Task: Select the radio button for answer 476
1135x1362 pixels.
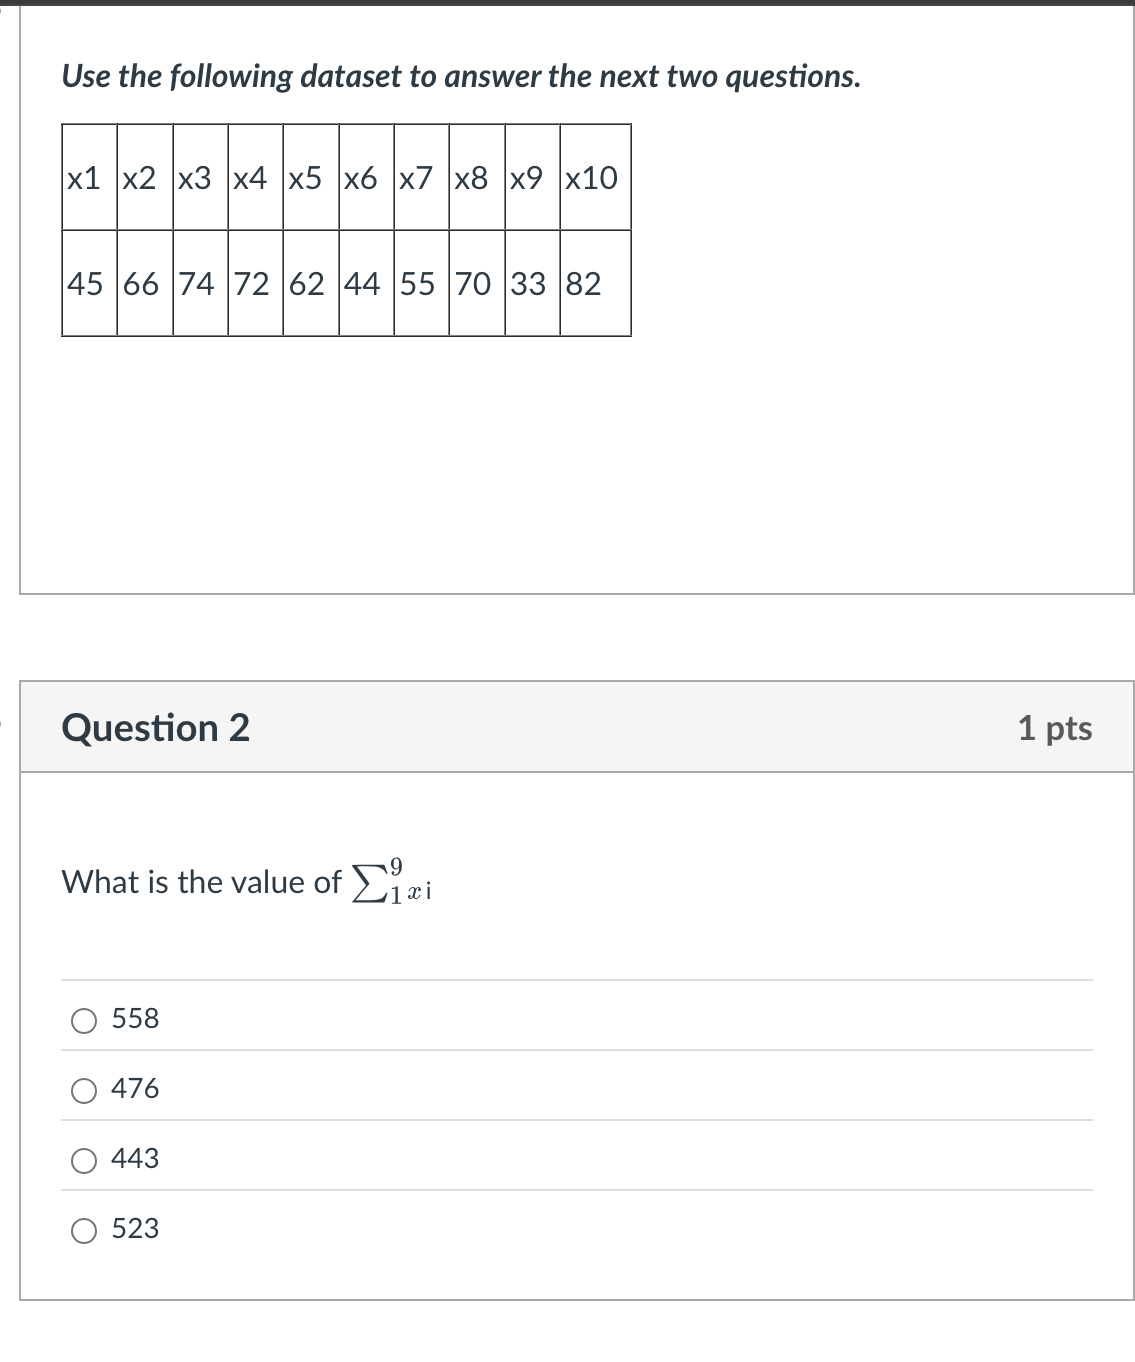Action: [84, 1091]
